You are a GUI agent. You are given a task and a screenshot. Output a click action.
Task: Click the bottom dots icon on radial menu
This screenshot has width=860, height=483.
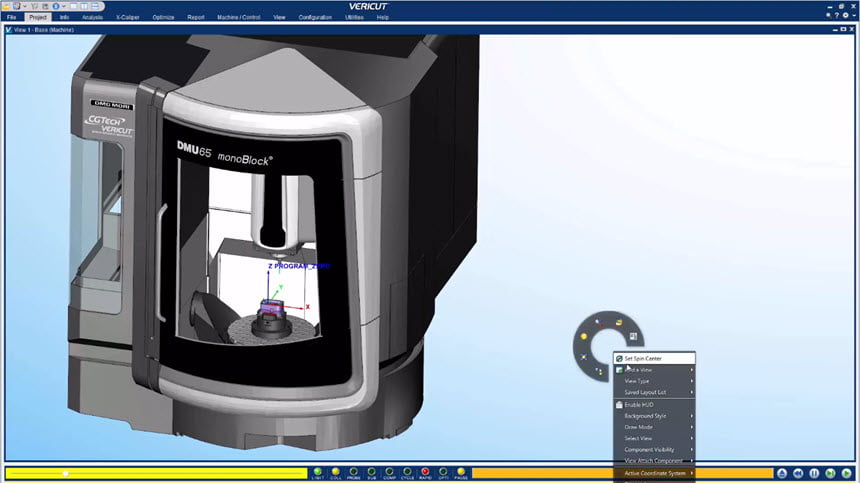(599, 372)
